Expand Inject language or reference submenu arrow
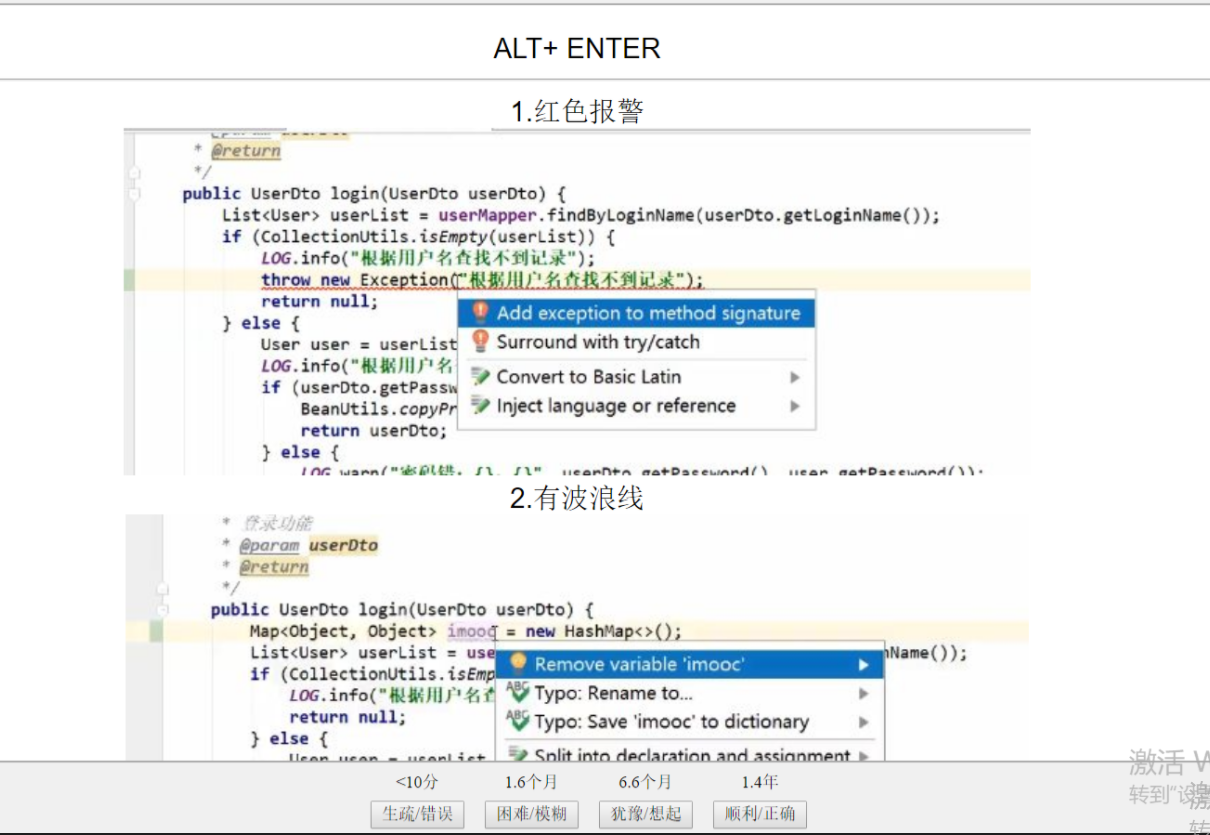The height and width of the screenshot is (835, 1210). tap(795, 407)
